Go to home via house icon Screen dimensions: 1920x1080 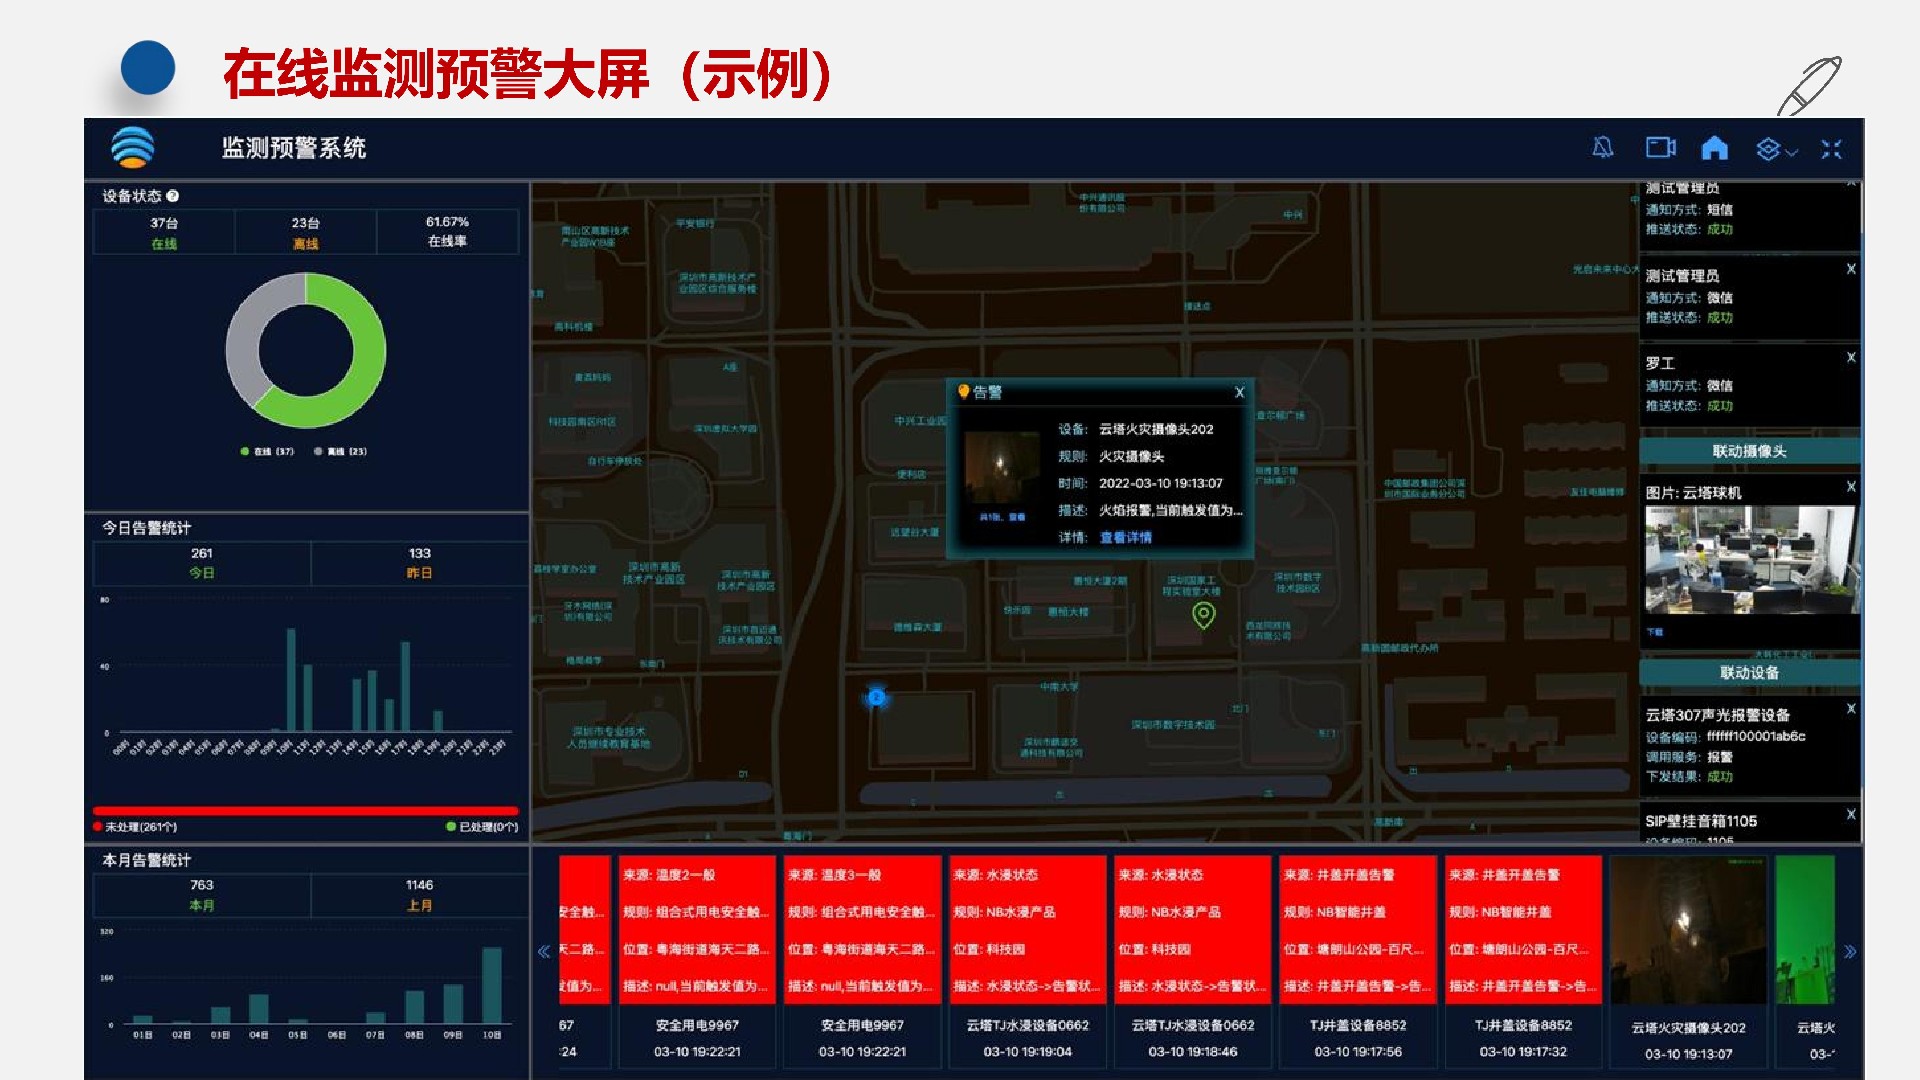(x=1715, y=149)
